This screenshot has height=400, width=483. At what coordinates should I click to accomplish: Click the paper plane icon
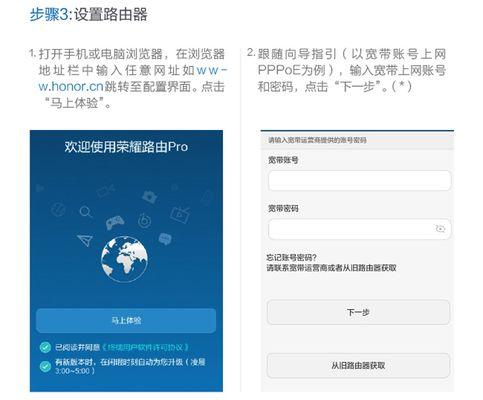tap(85, 240)
